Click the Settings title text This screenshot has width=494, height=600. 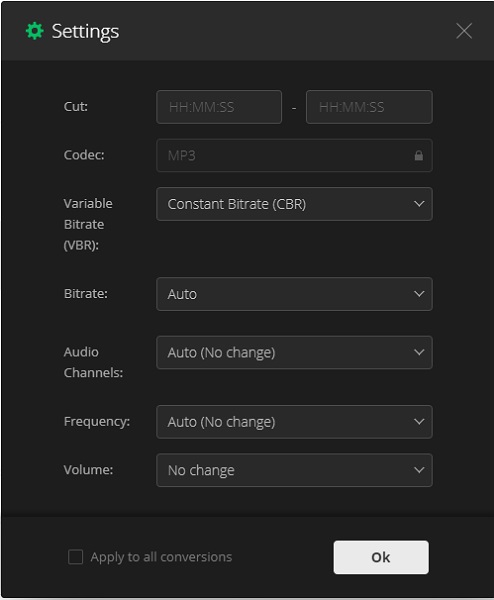point(85,31)
